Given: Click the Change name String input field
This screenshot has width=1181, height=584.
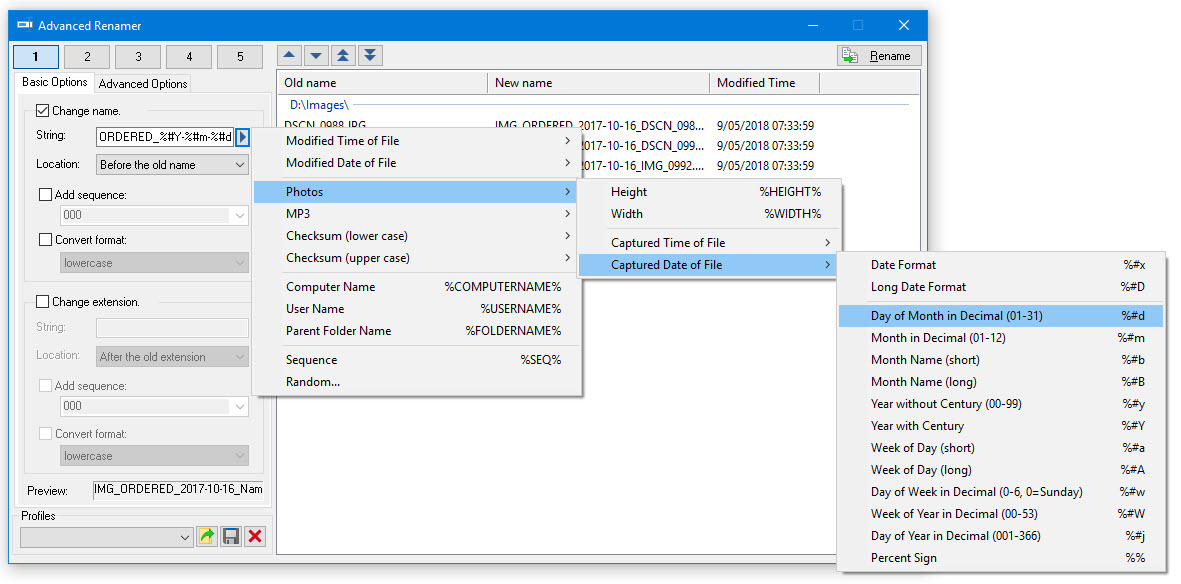Looking at the screenshot, I should coord(165,137).
